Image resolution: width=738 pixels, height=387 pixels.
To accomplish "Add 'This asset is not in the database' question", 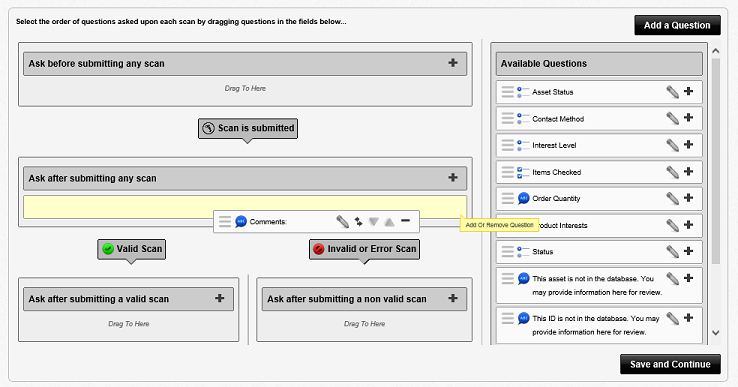I will [688, 278].
